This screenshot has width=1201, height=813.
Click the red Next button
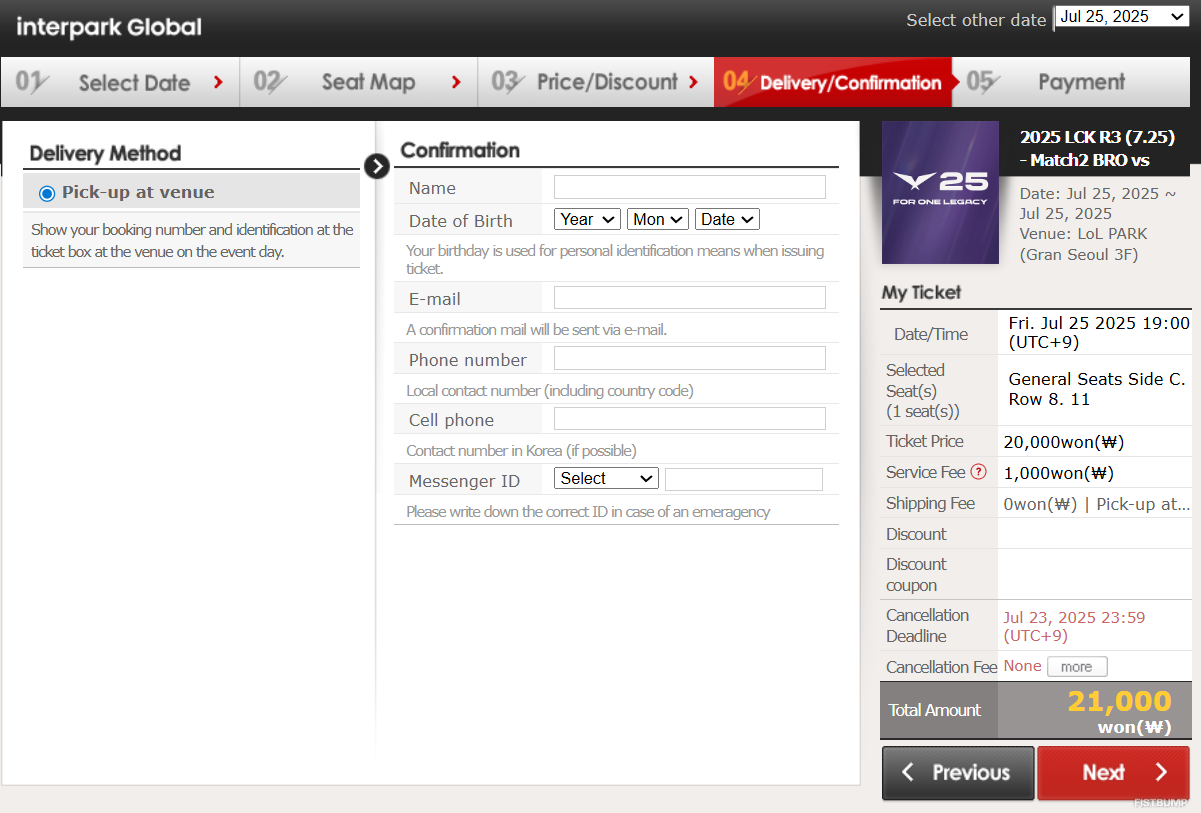pos(1114,773)
